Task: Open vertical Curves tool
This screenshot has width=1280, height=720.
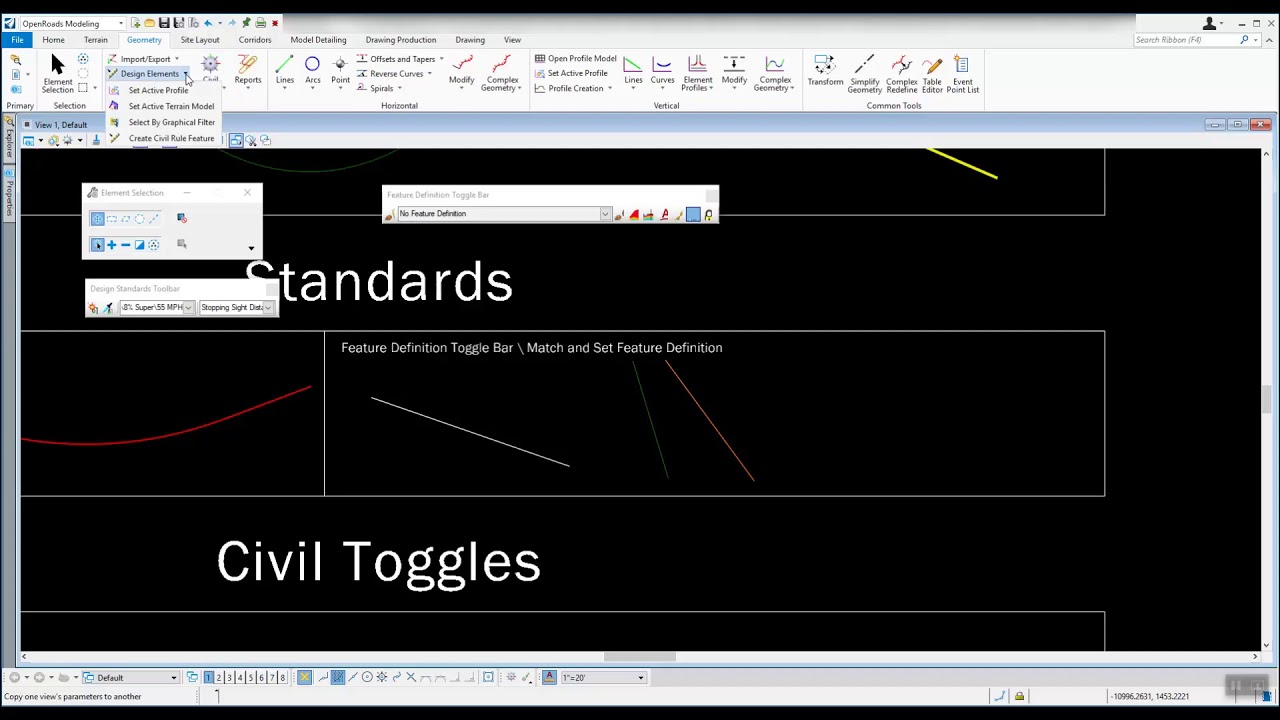Action: coord(662,71)
